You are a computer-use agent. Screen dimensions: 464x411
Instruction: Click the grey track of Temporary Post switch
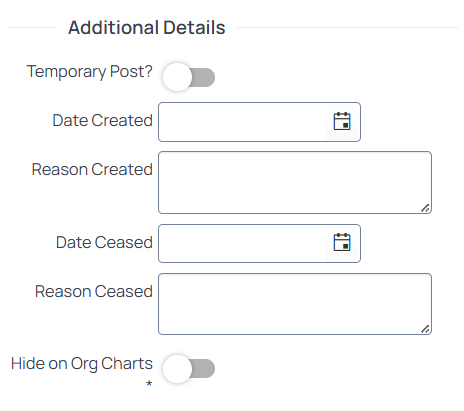[203, 77]
